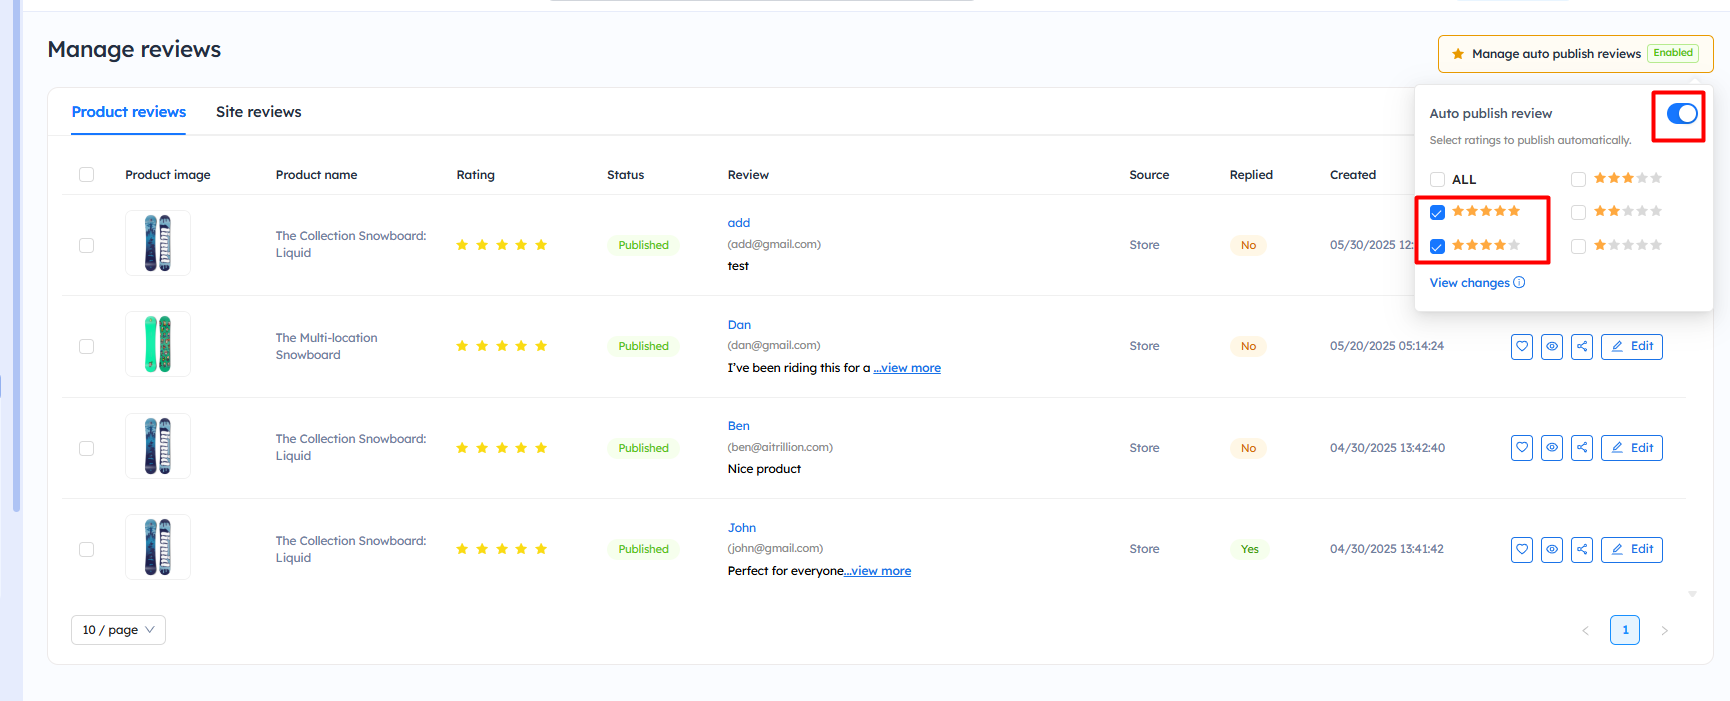Screen dimensions: 1730x701
Task: Click the eye icon for Ben's review
Action: (x=1551, y=448)
